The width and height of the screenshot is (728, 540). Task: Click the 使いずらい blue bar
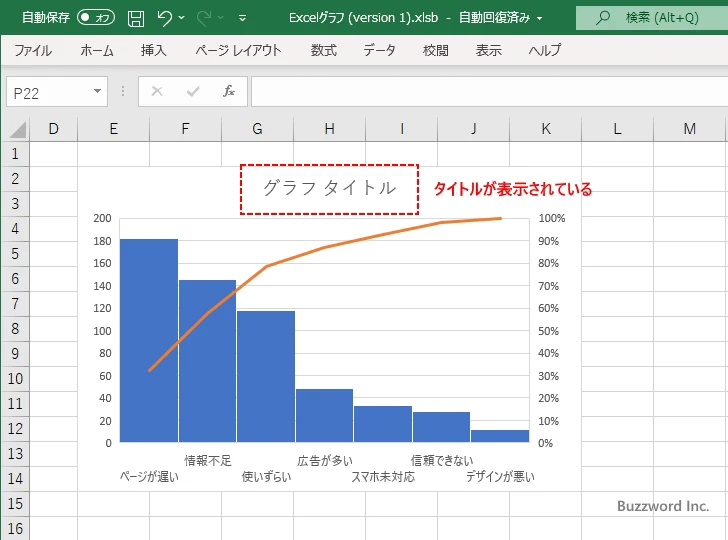pyautogui.click(x=266, y=377)
